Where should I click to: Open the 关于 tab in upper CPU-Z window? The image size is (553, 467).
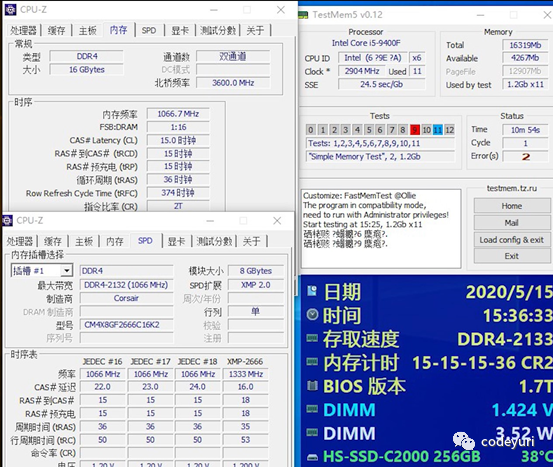(255, 31)
